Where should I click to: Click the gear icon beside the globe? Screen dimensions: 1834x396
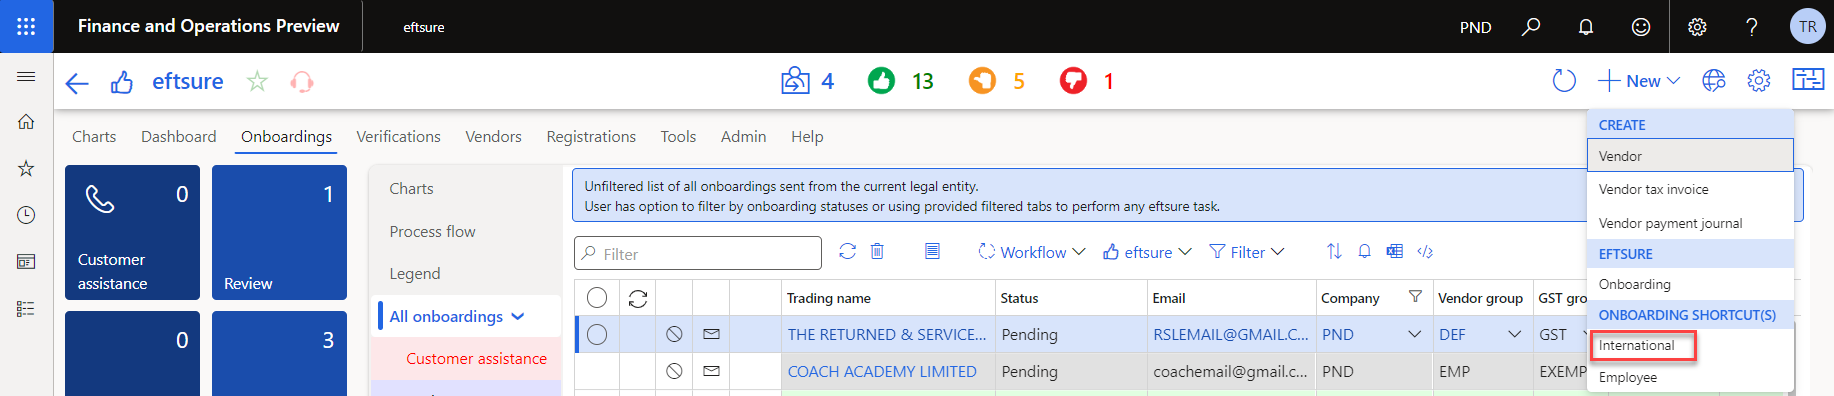1759,81
